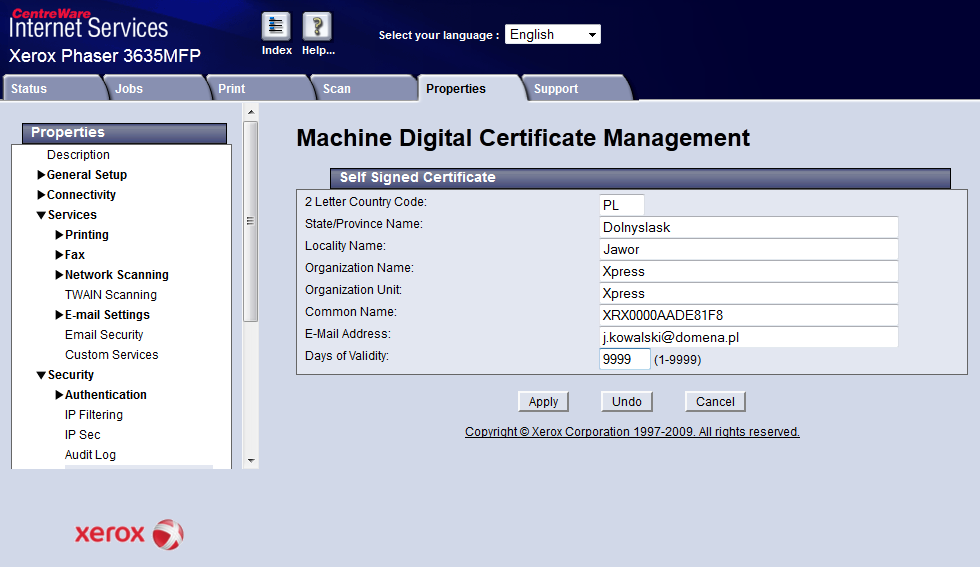Screen dimensions: 980x567
Task: Click the sidebar scrollbar thumb
Action: [251, 221]
